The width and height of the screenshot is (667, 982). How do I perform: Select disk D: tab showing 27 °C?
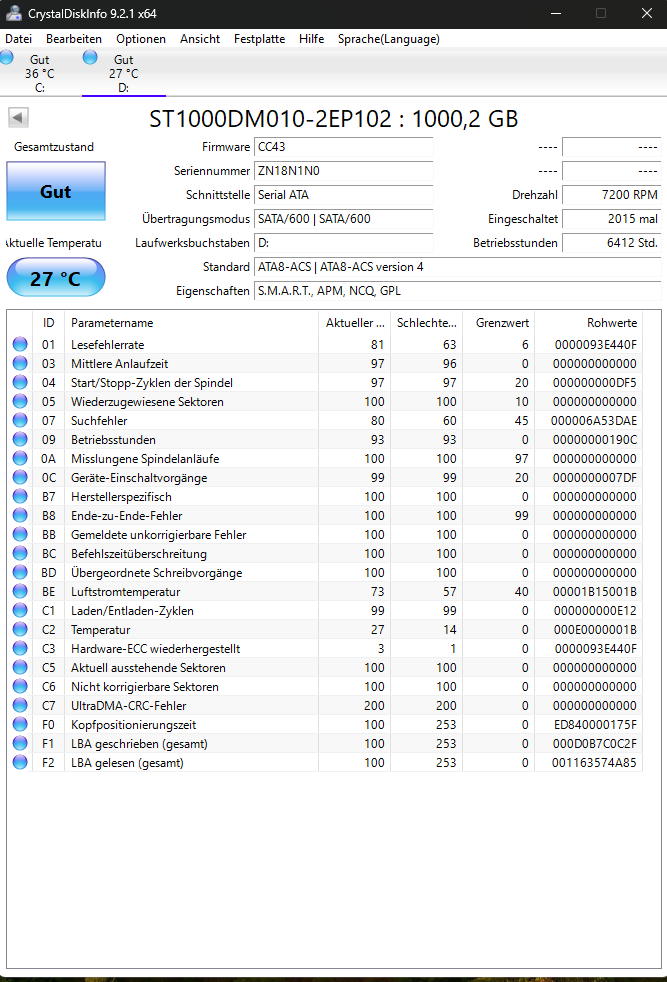[124, 73]
